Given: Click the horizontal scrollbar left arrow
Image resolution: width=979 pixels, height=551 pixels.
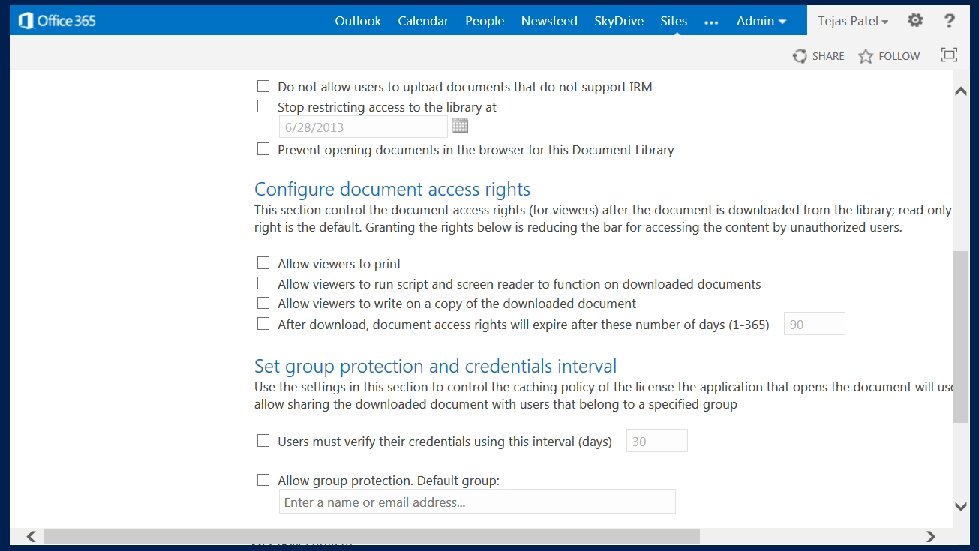Looking at the screenshot, I should point(31,536).
